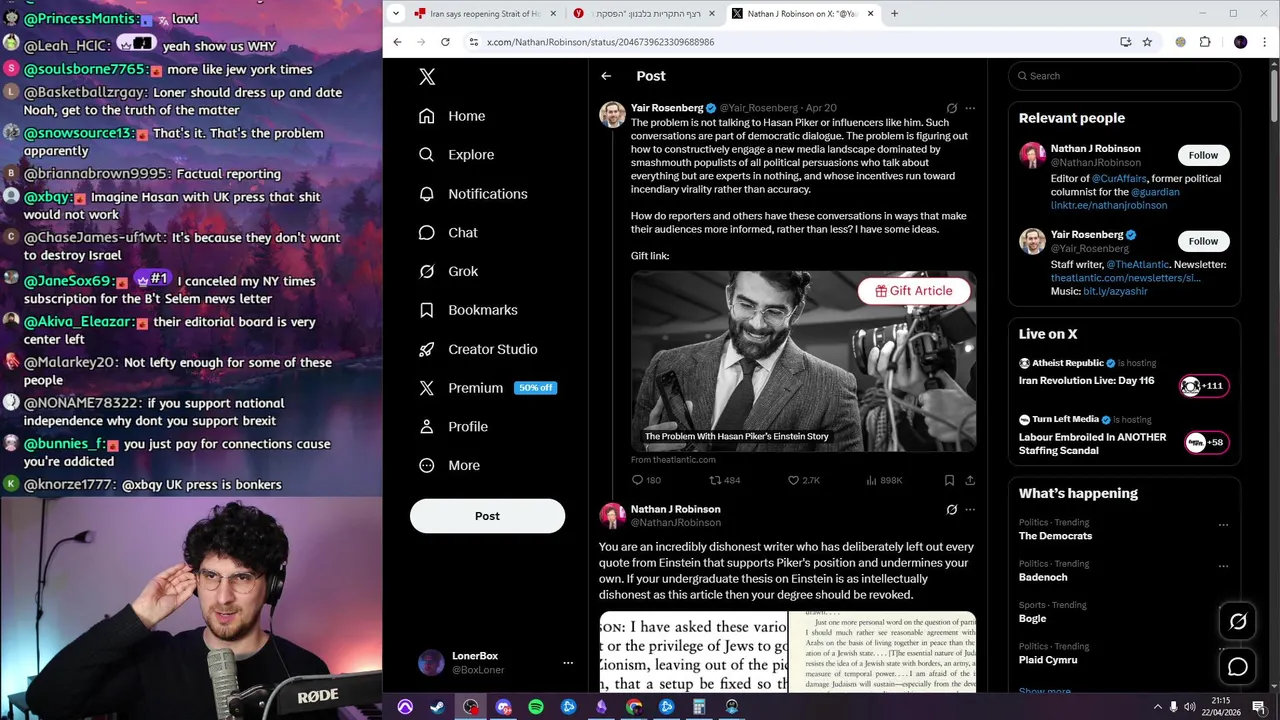
Task: Open Steam from the taskbar
Action: (x=438, y=707)
